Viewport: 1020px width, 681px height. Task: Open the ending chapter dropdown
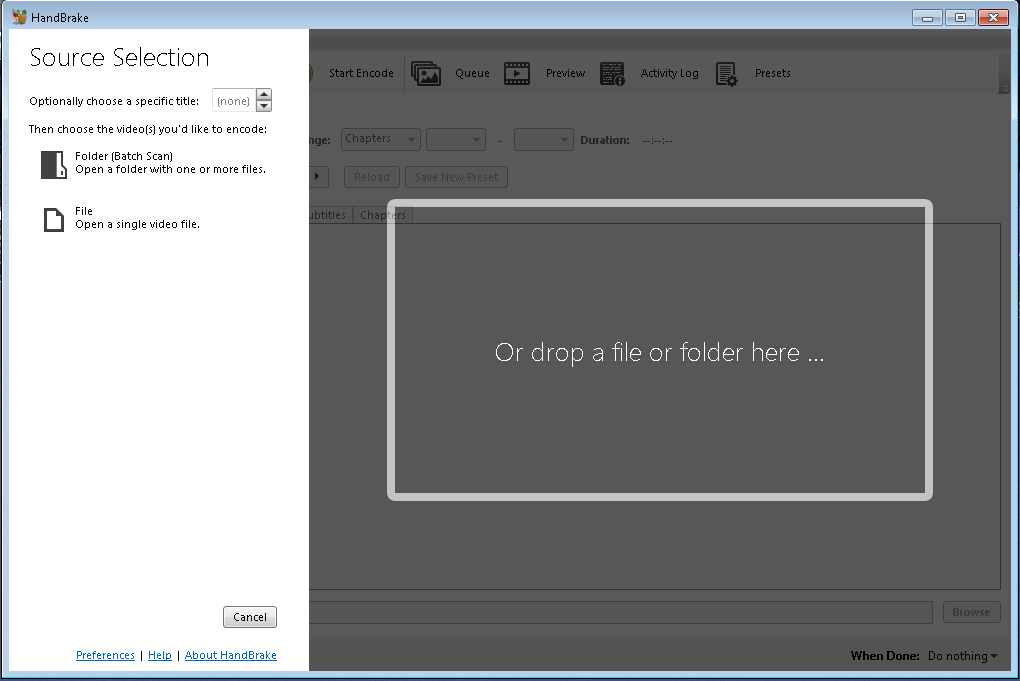543,140
